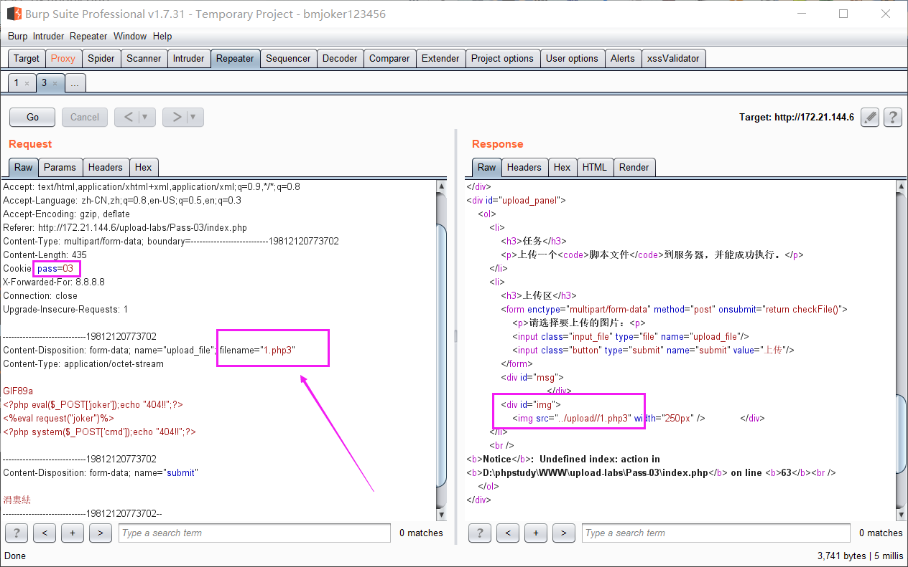Show request Hex view

click(143, 167)
